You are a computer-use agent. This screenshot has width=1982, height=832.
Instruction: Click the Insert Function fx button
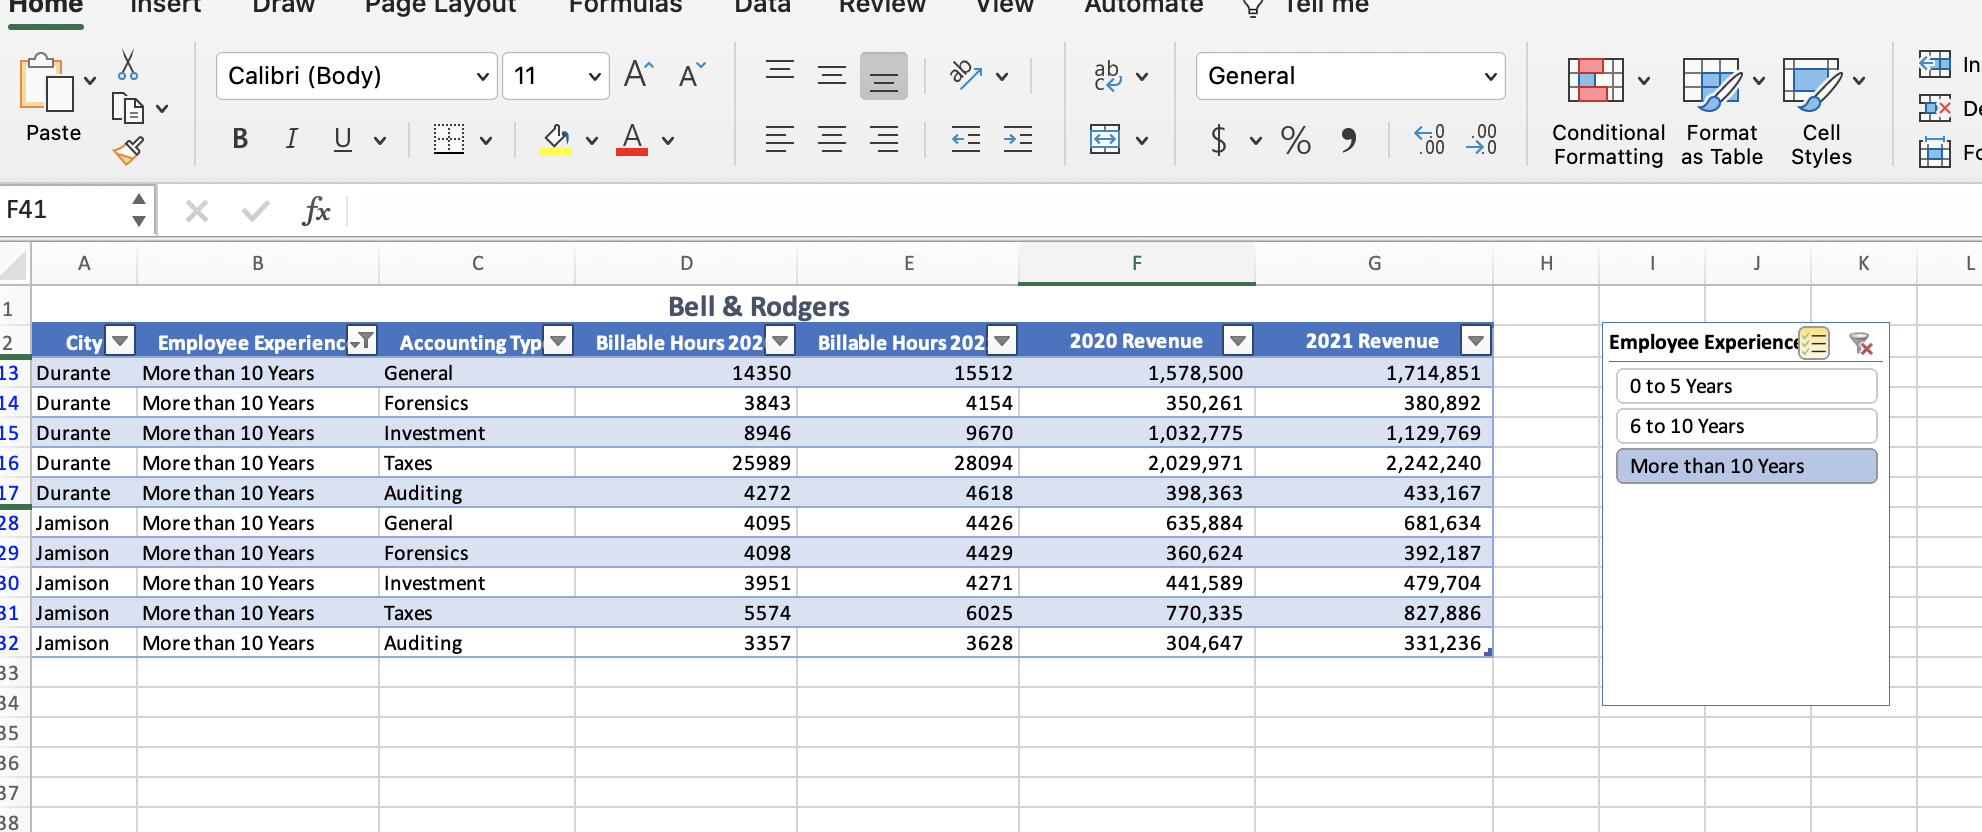click(x=316, y=210)
